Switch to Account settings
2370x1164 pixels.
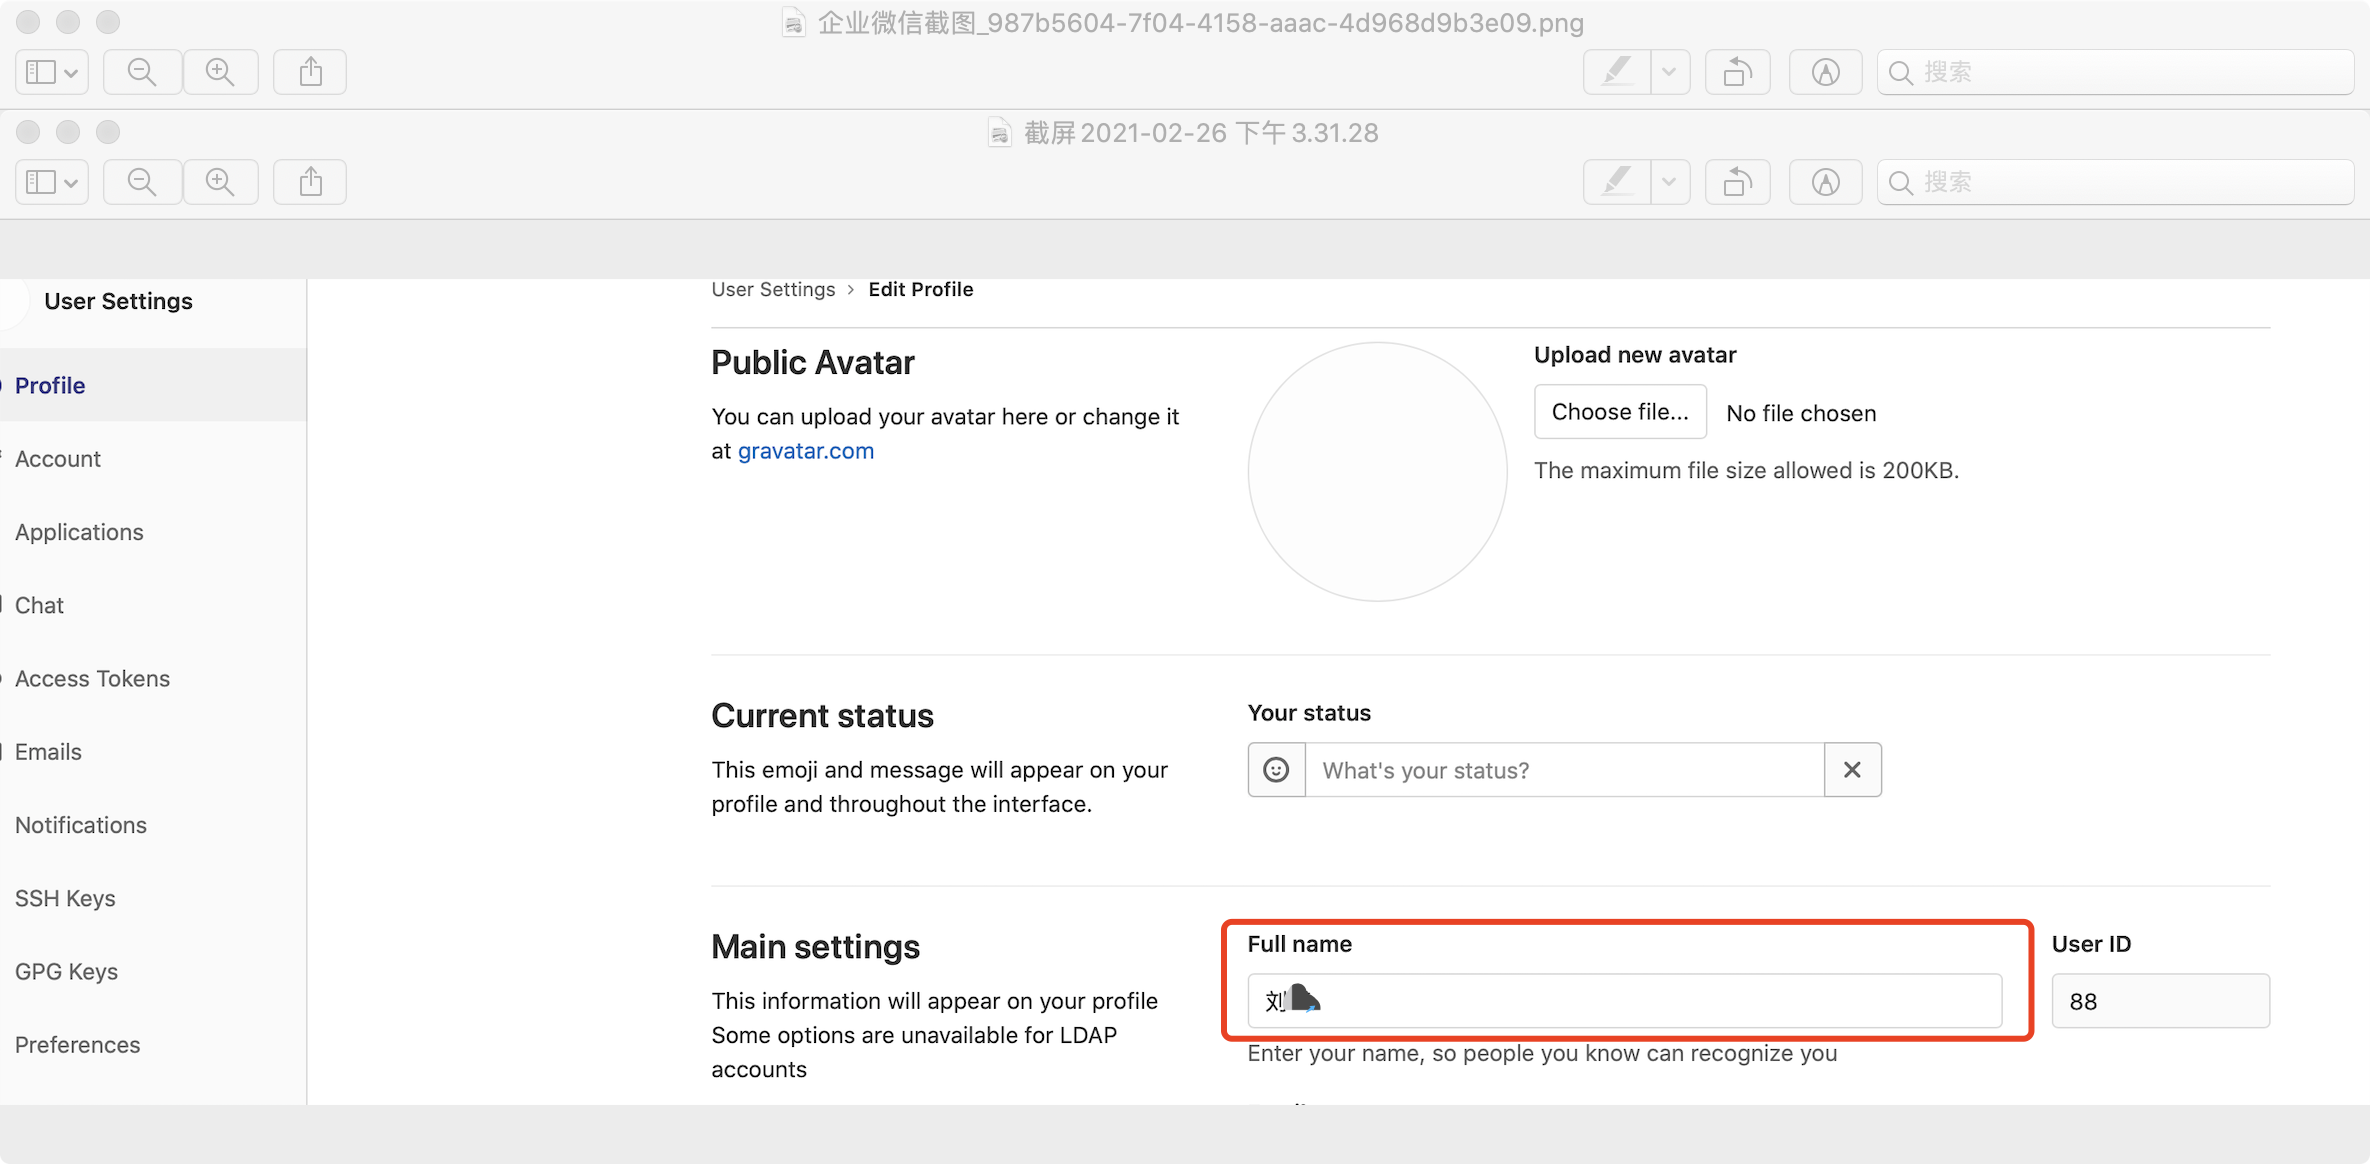point(58,459)
